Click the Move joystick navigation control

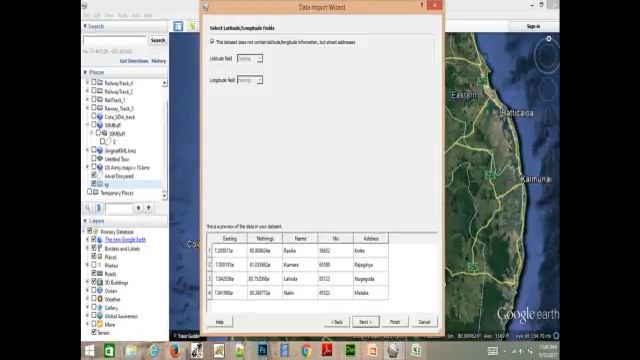546,89
